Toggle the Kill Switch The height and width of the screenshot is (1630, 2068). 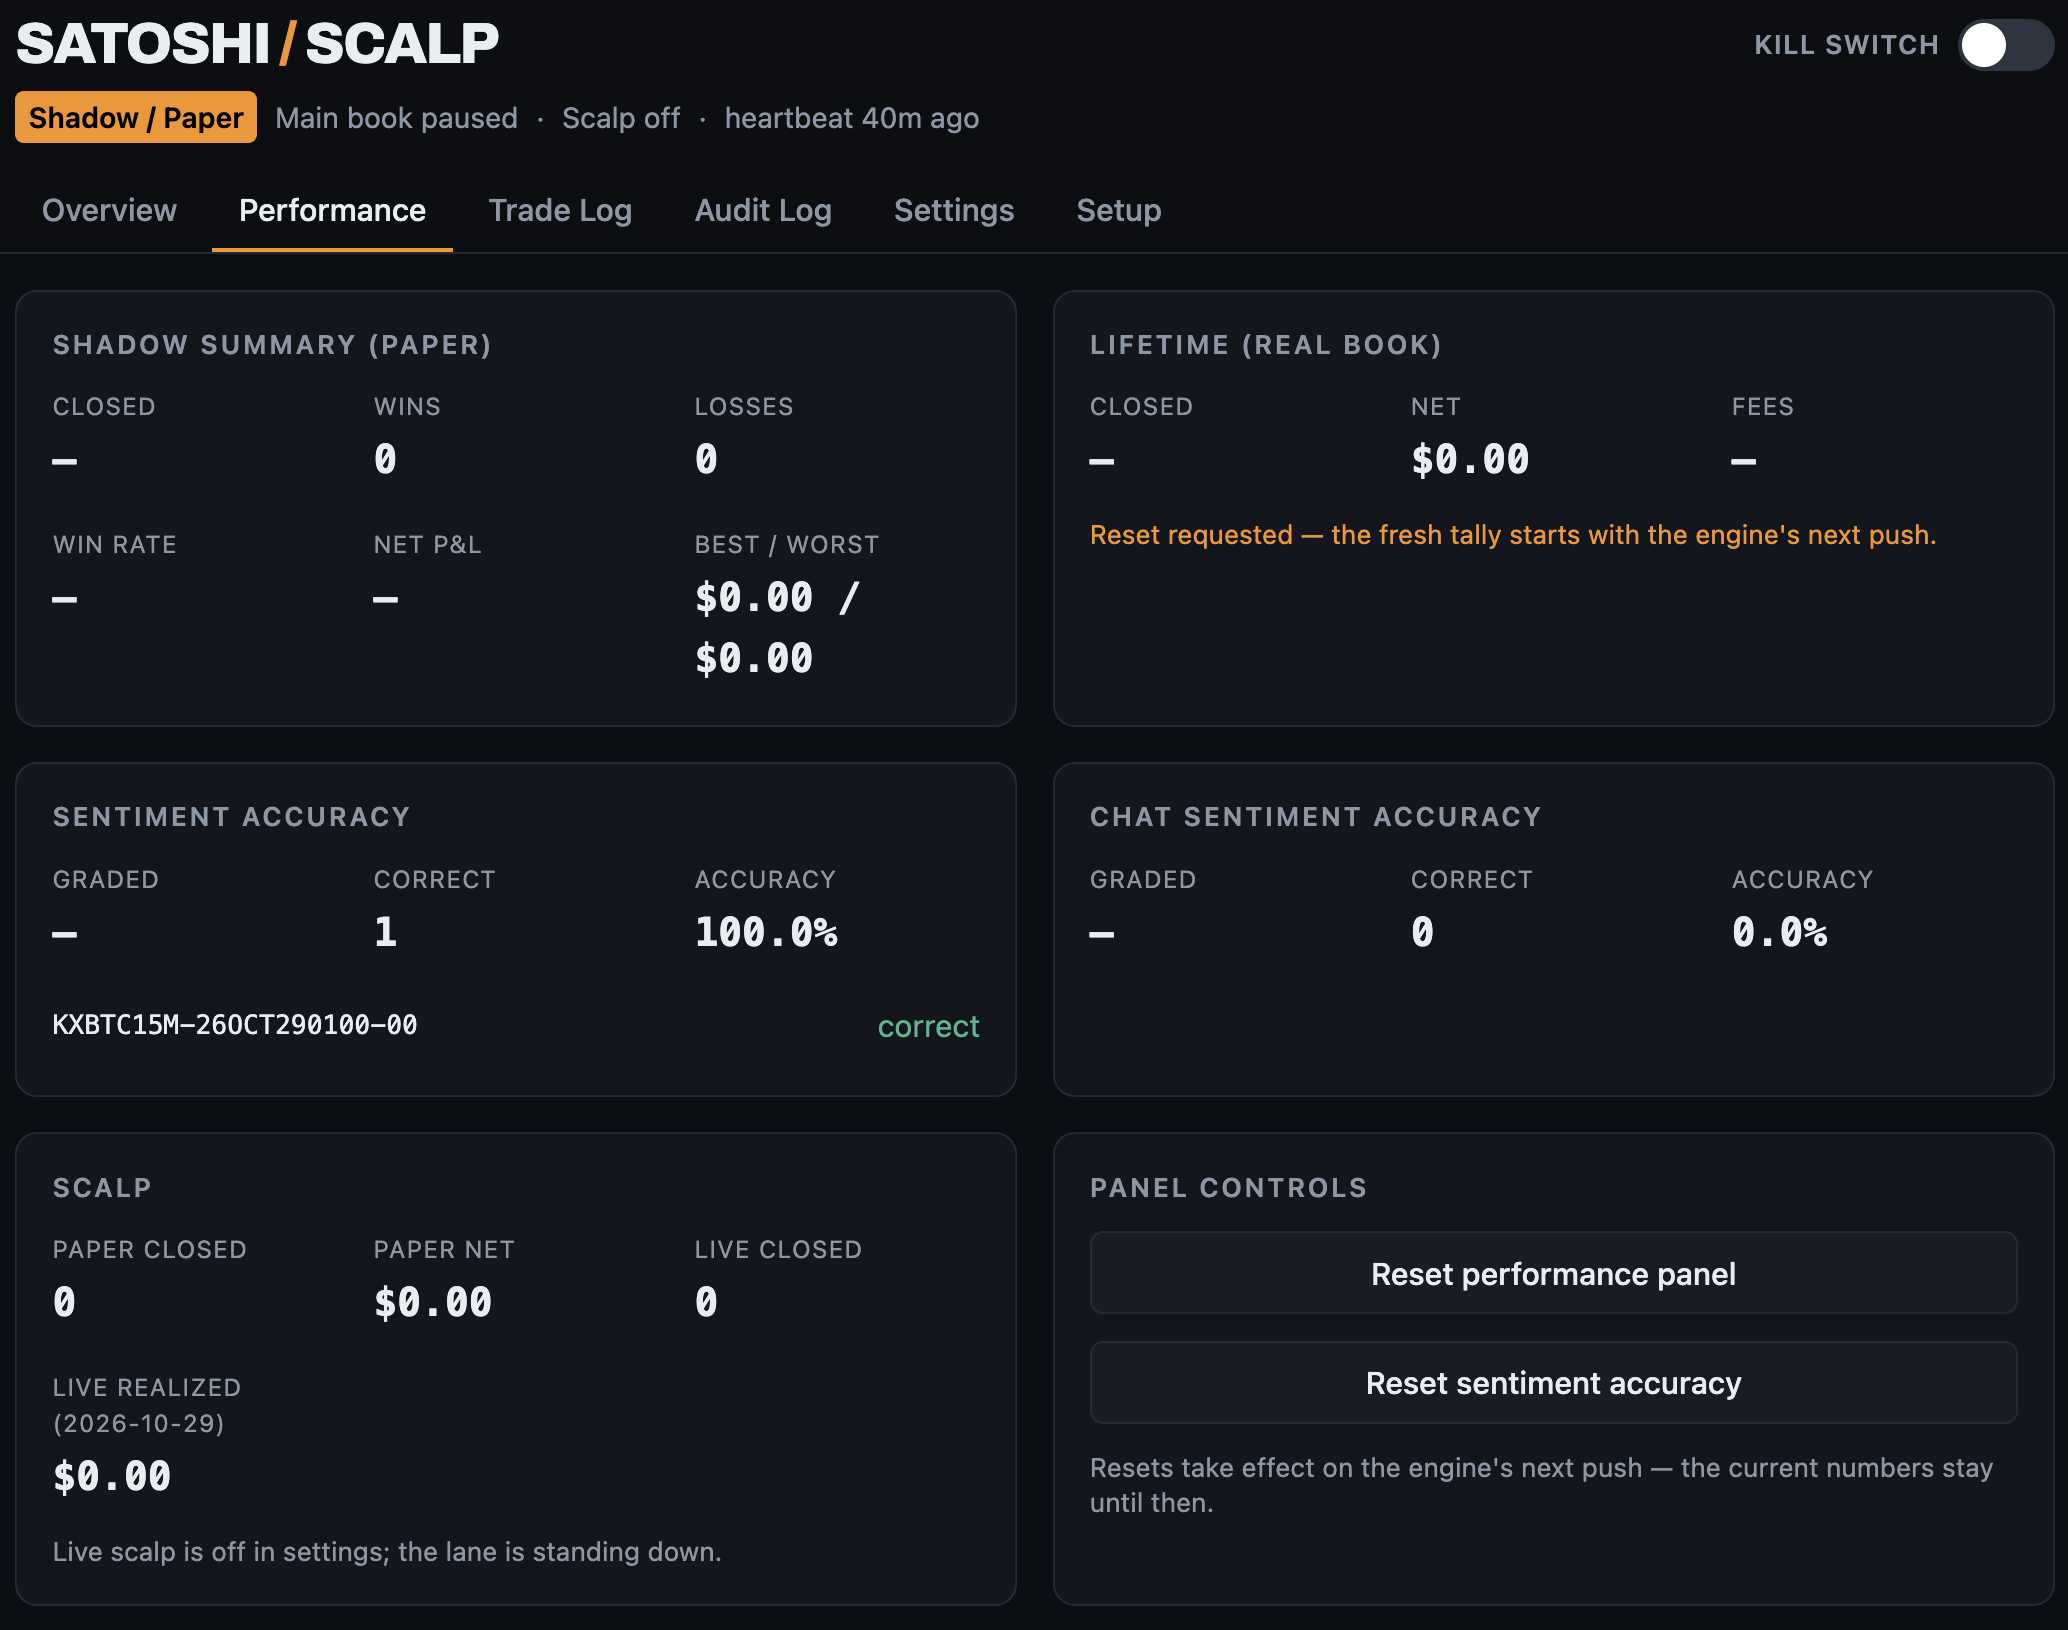click(2005, 45)
